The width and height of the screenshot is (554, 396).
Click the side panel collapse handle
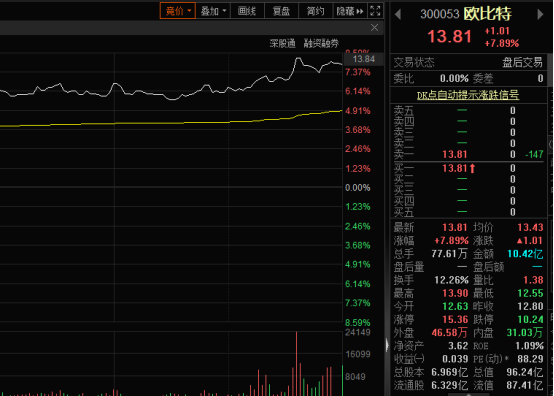point(387,345)
